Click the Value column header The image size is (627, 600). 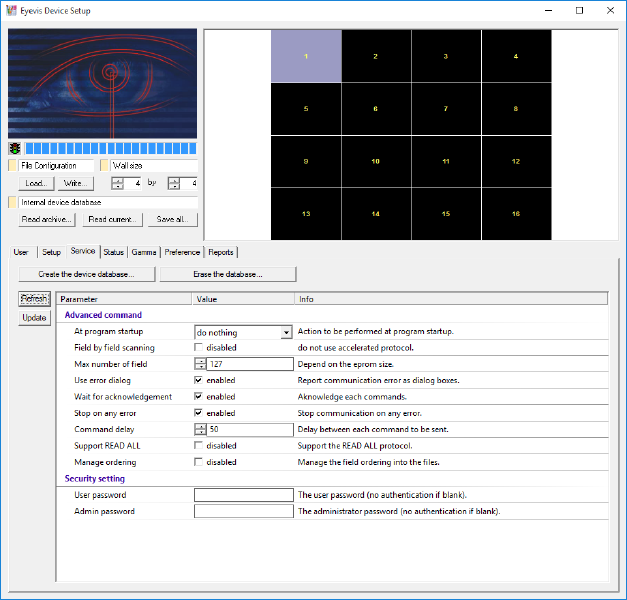point(243,299)
